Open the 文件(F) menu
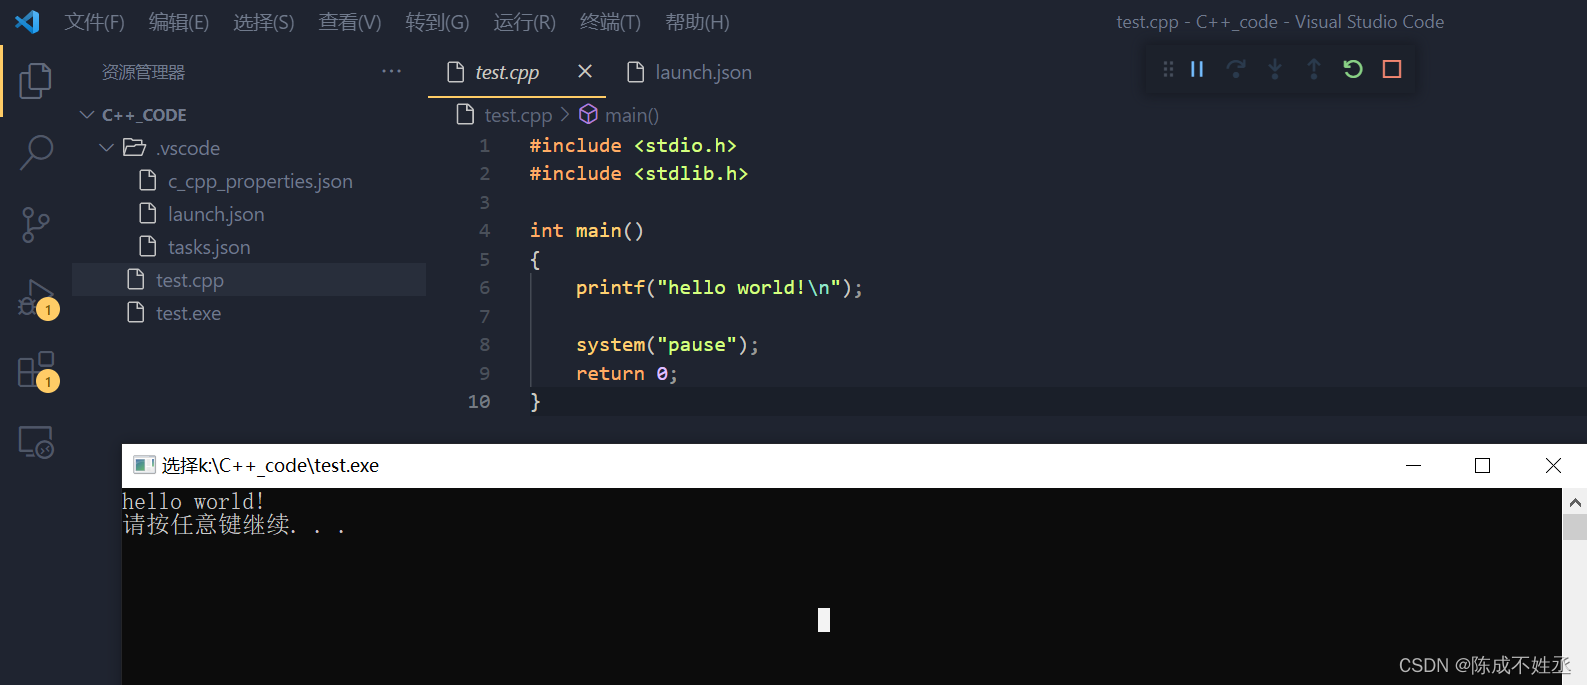1587x685 pixels. pyautogui.click(x=95, y=22)
